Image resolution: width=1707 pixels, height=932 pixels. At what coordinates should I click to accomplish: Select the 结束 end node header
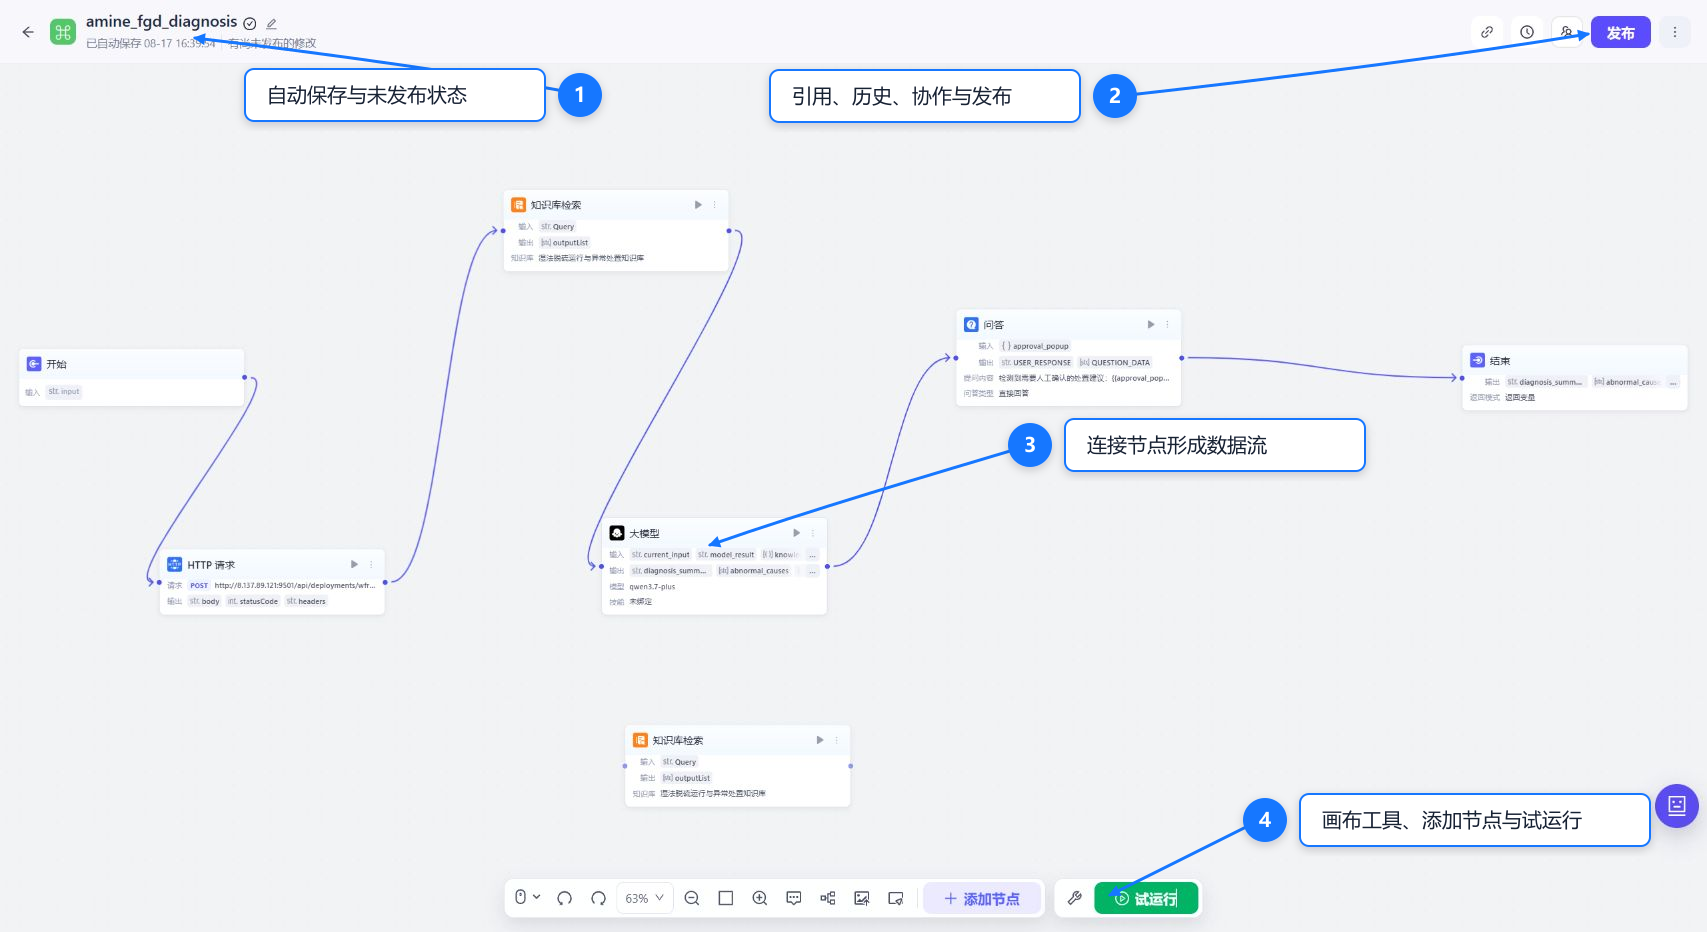pyautogui.click(x=1574, y=360)
